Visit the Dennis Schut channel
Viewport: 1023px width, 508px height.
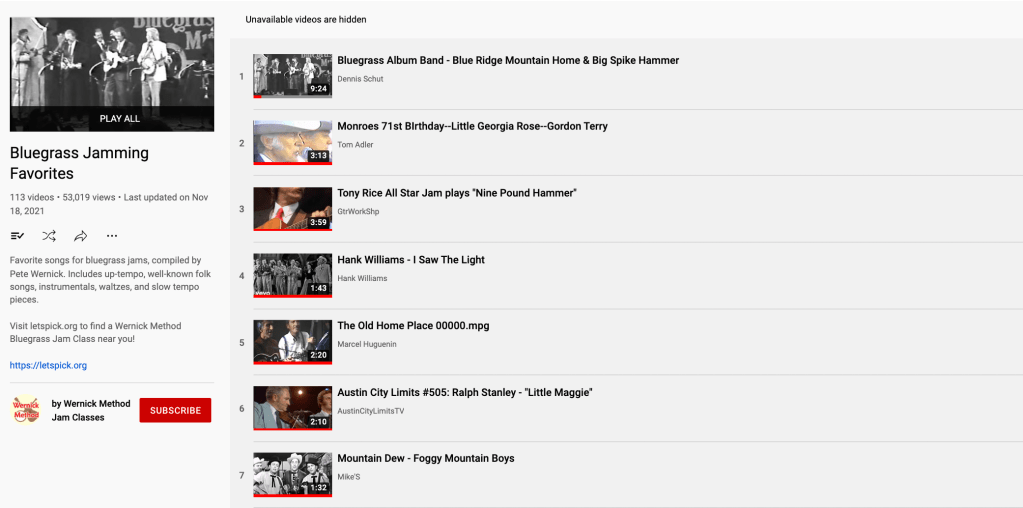360,79
